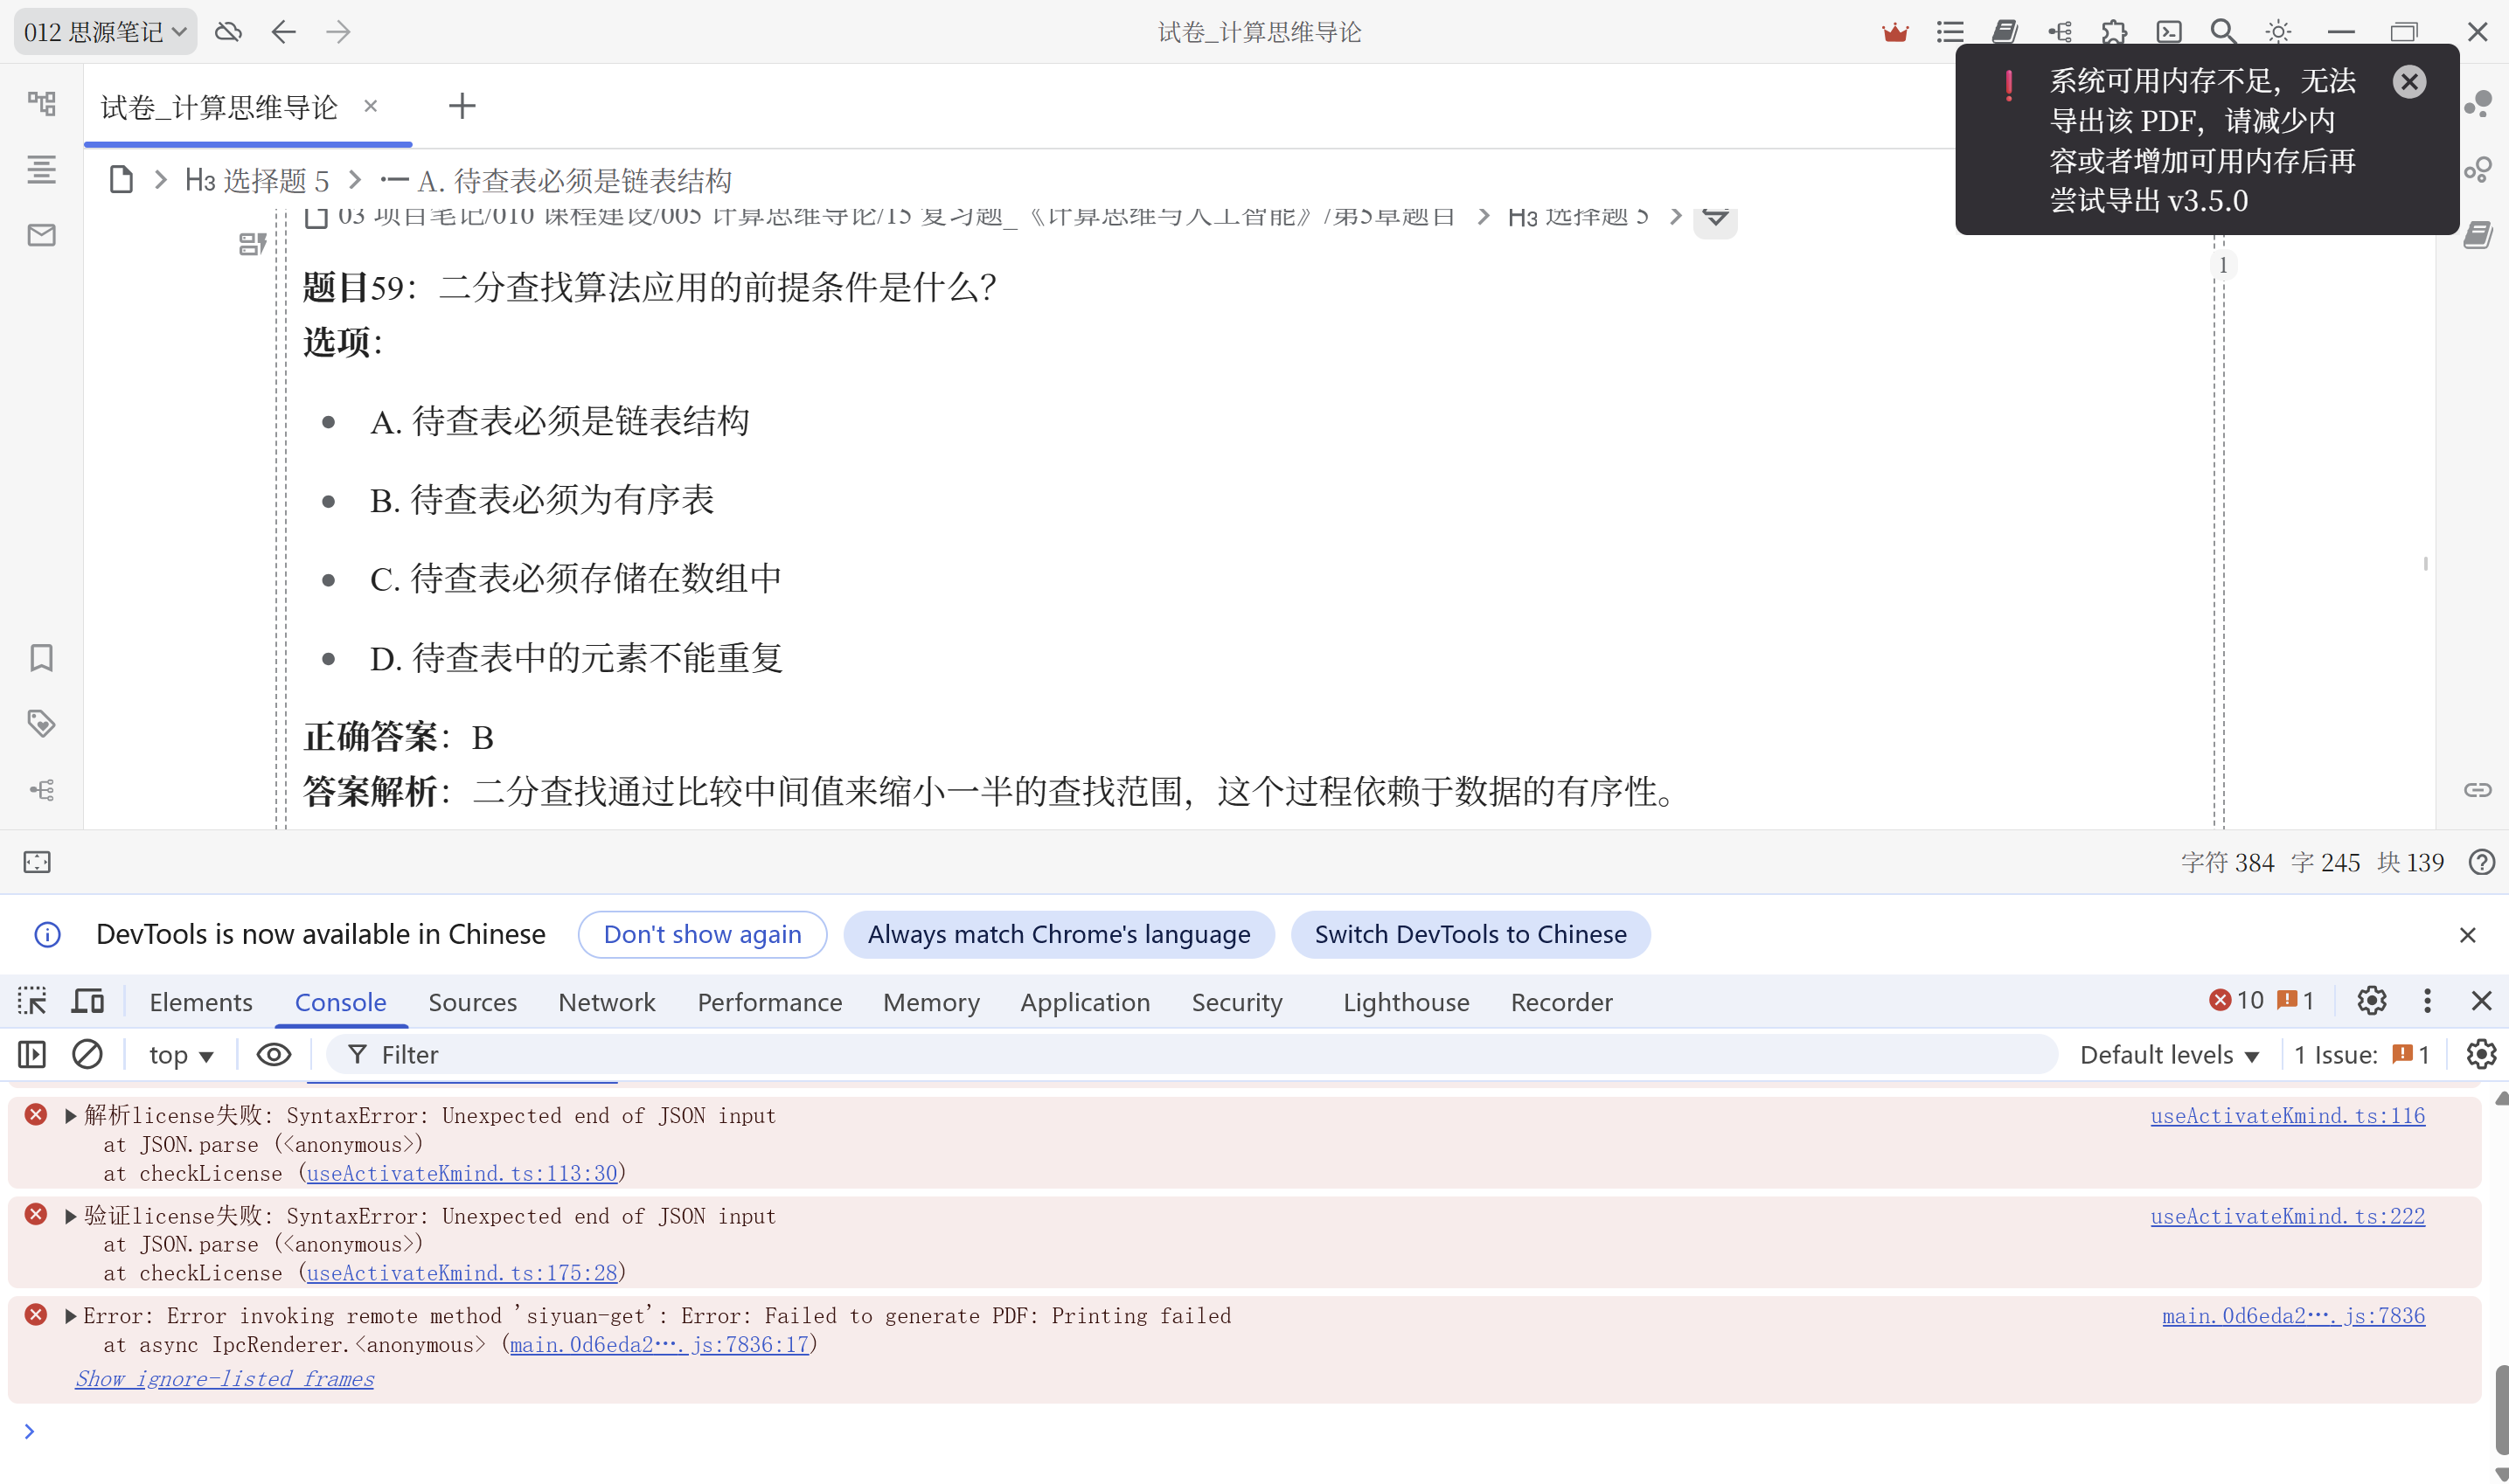Toggle the console sidebar panel

(32, 1054)
